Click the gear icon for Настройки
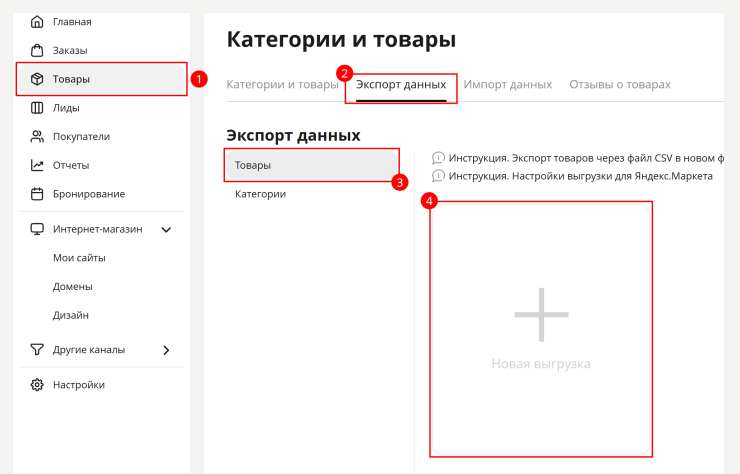The image size is (740, 474). pos(37,385)
